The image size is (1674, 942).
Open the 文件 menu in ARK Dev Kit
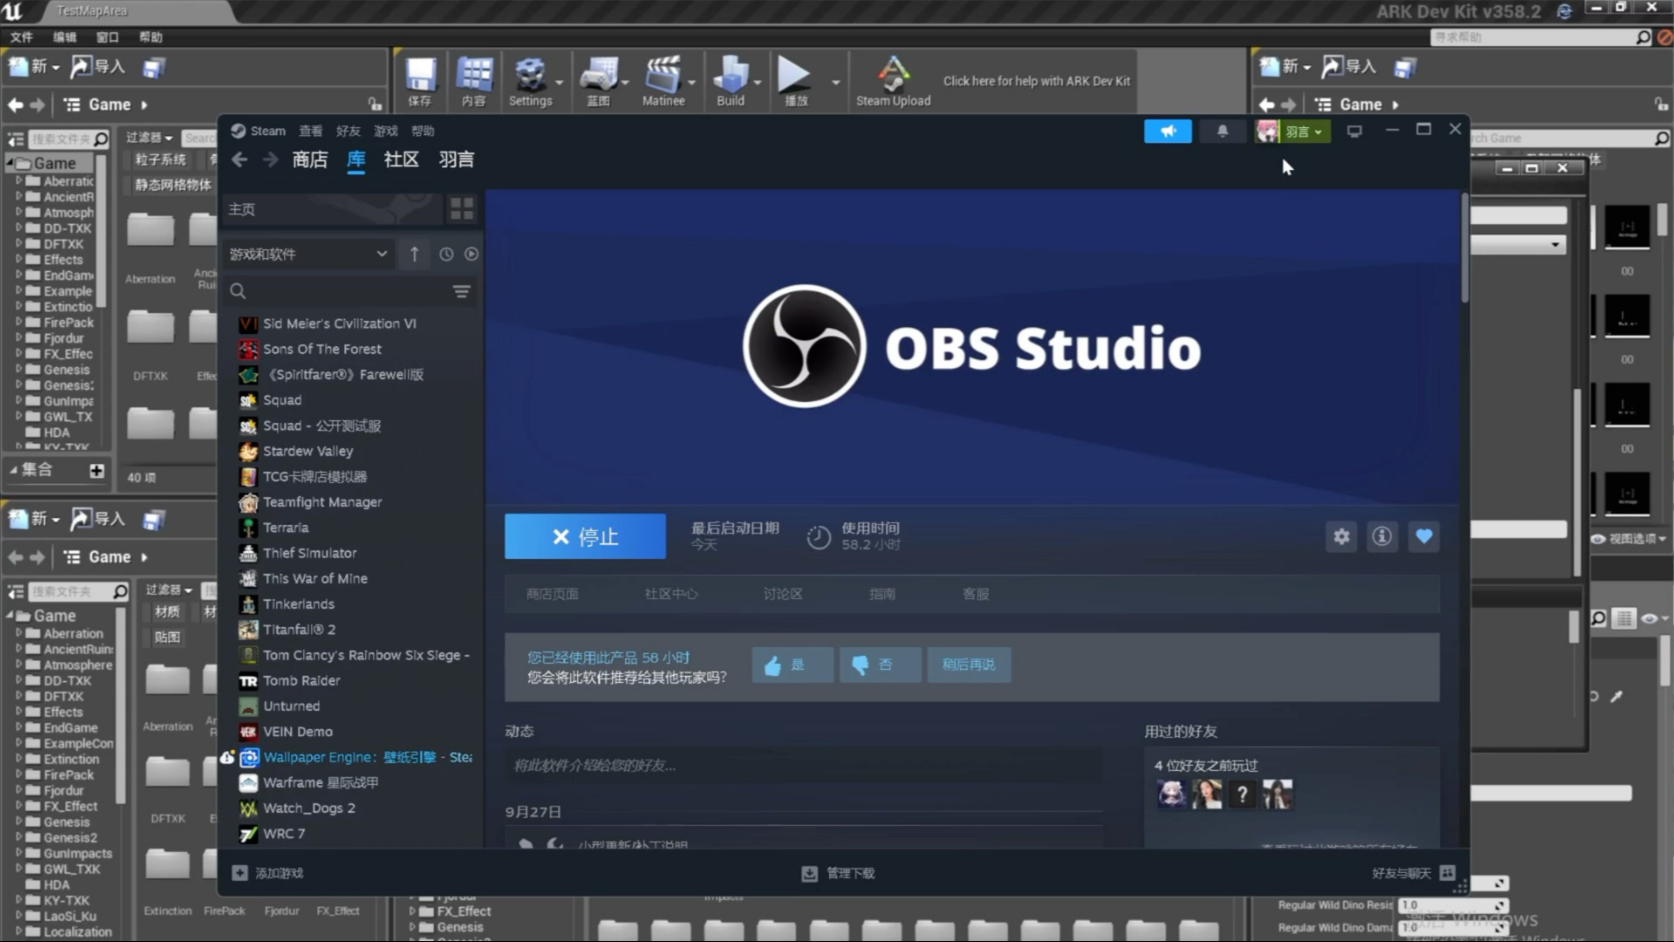point(21,37)
